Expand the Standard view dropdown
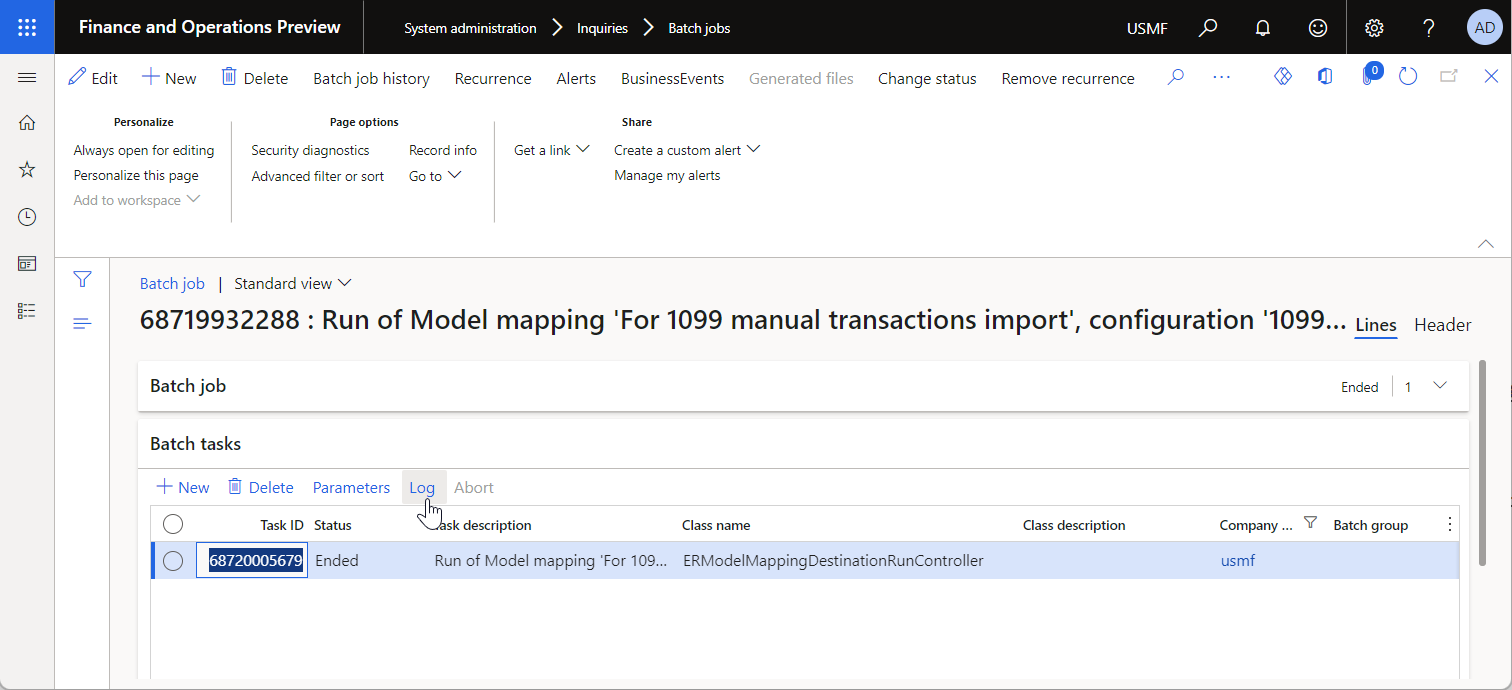1512x690 pixels. tap(345, 283)
